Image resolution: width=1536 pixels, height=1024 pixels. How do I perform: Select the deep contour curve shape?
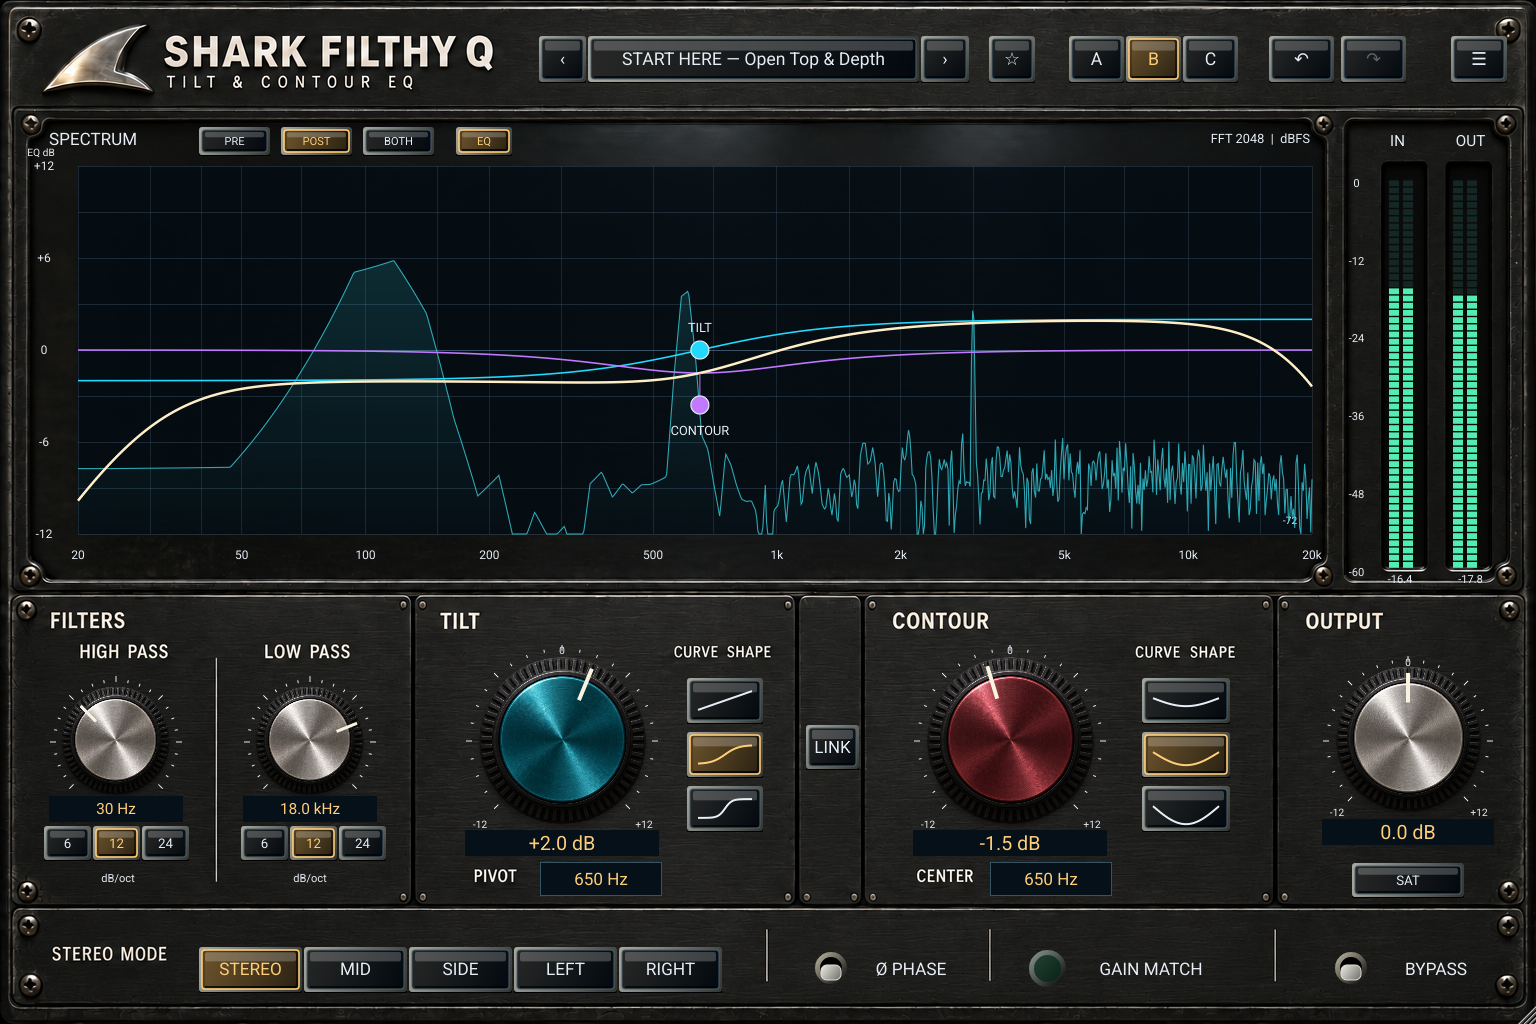1185,809
